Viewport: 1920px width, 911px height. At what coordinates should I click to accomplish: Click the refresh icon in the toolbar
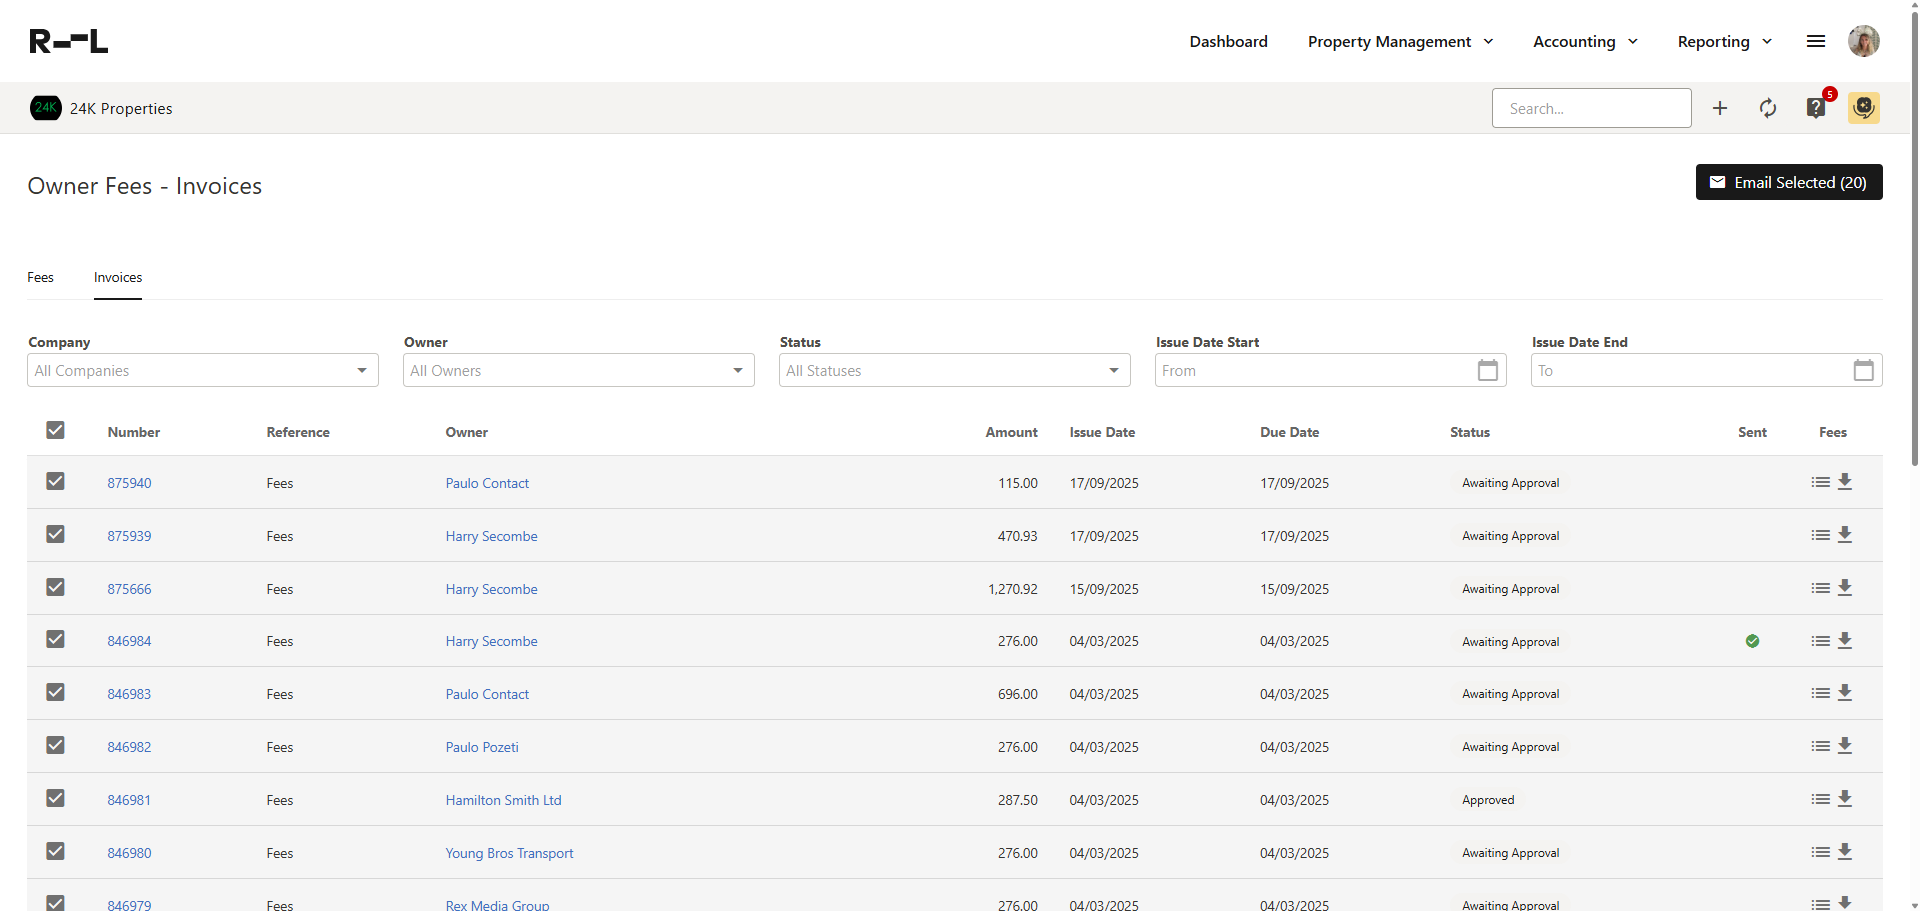click(x=1767, y=108)
